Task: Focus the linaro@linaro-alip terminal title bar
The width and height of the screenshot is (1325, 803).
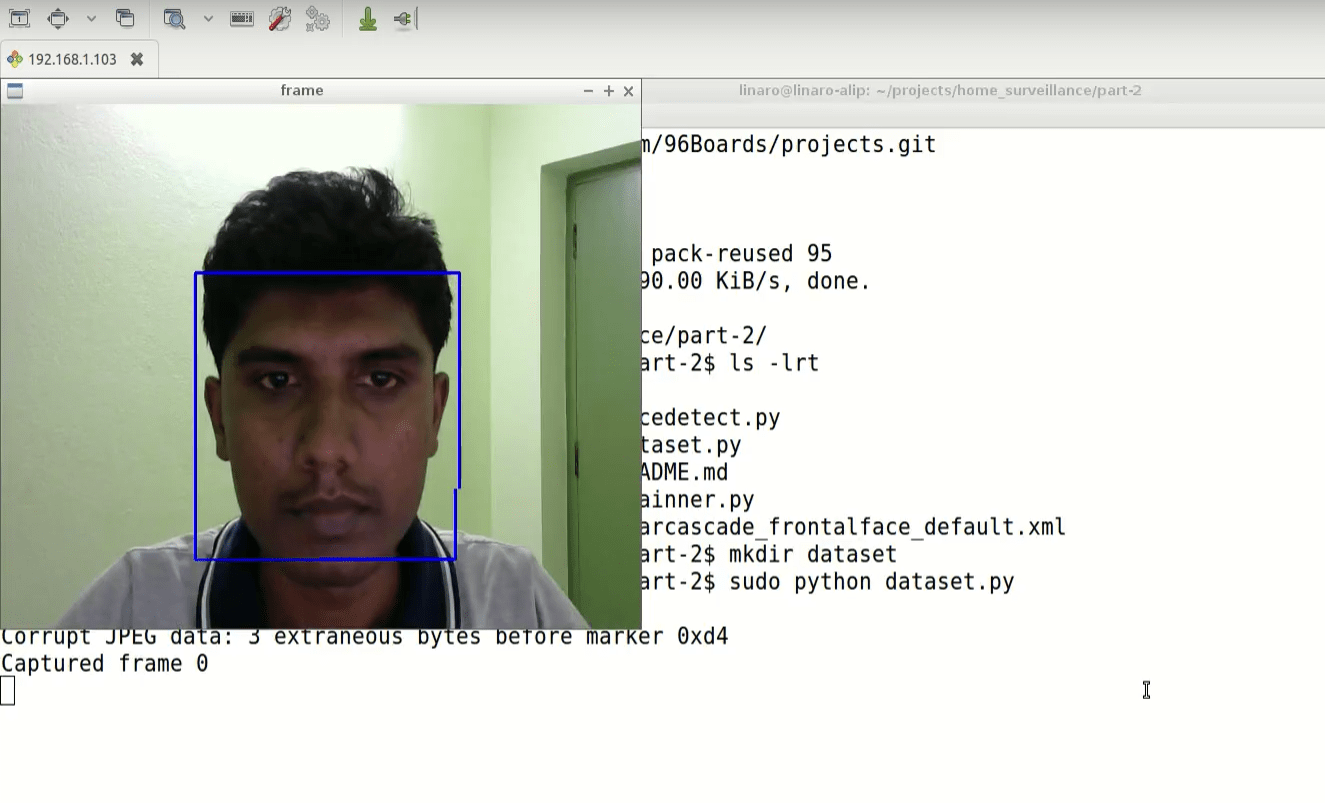Action: point(939,91)
